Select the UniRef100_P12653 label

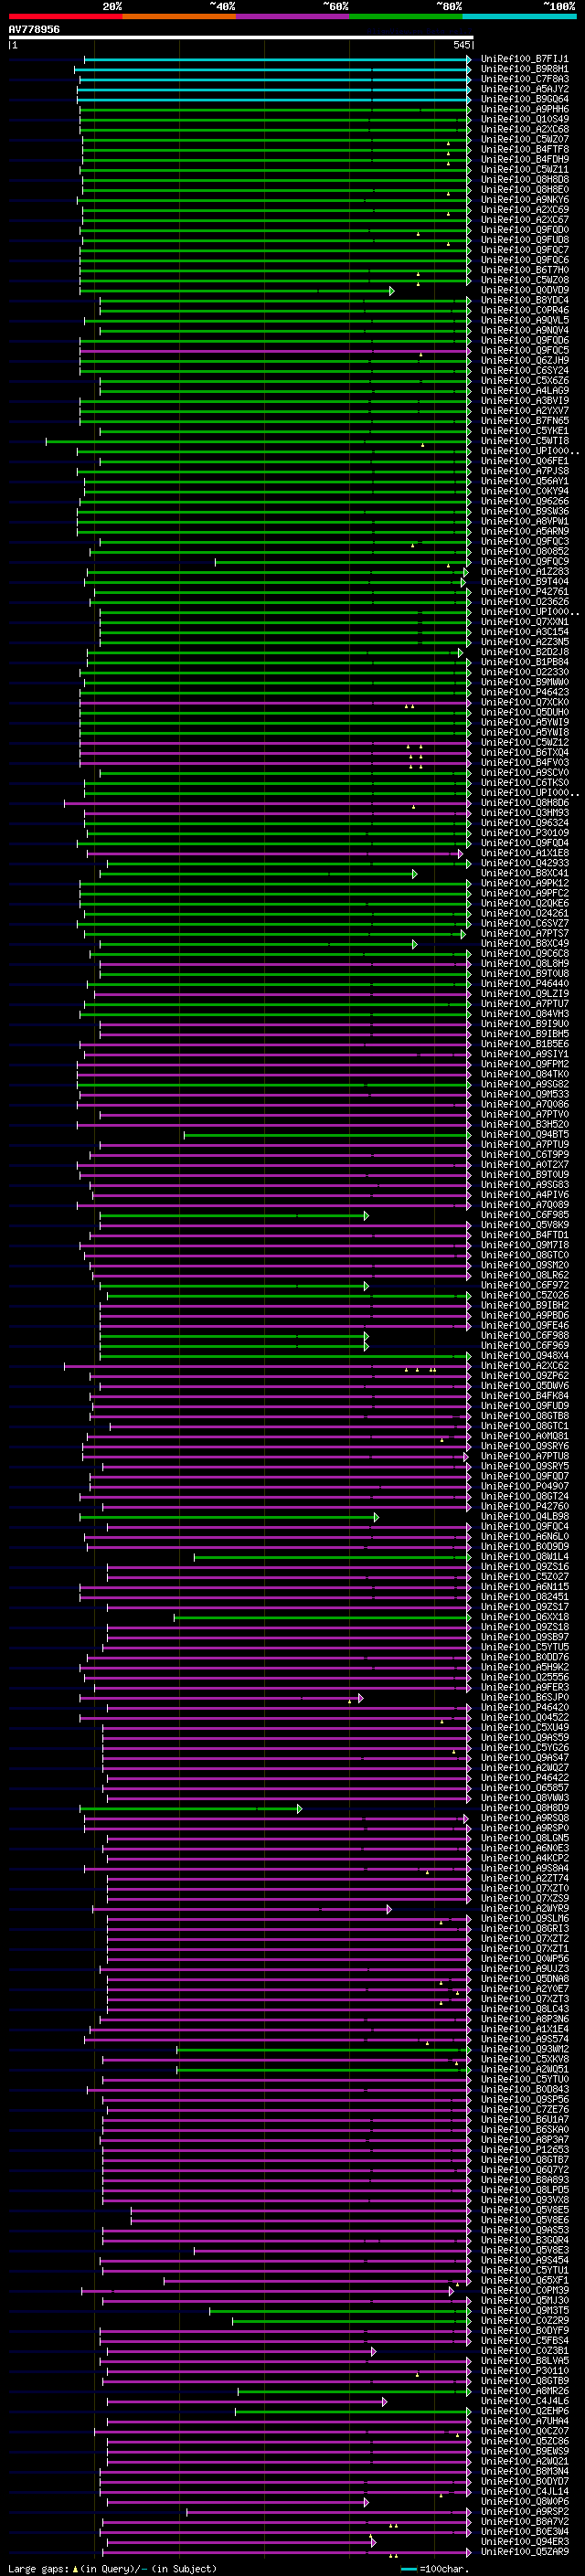coord(524,2149)
